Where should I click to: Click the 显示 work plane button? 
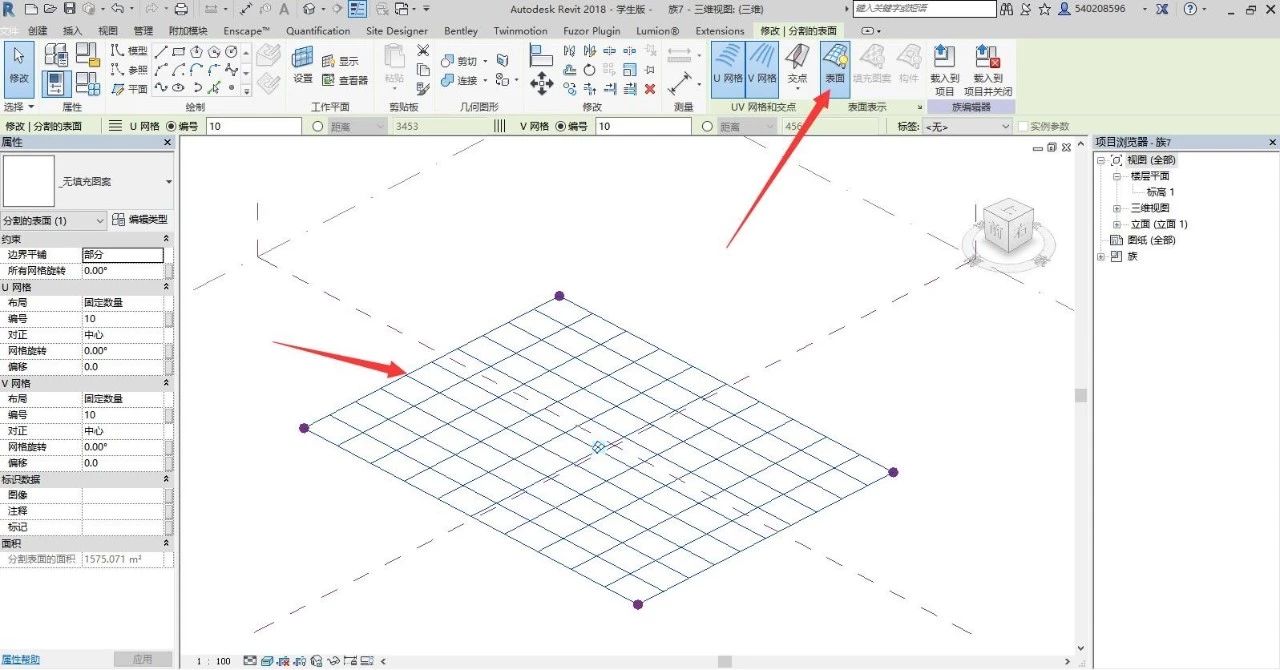point(340,61)
